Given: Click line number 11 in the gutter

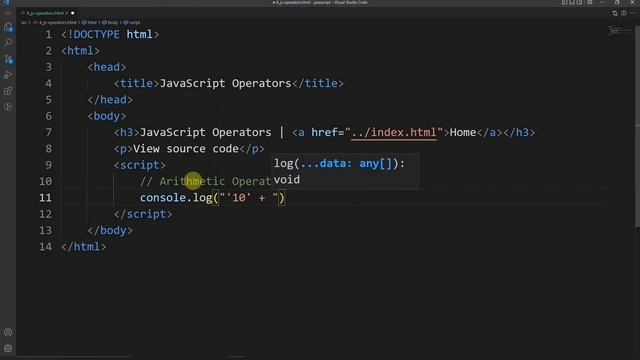Looking at the screenshot, I should pyautogui.click(x=45, y=198).
